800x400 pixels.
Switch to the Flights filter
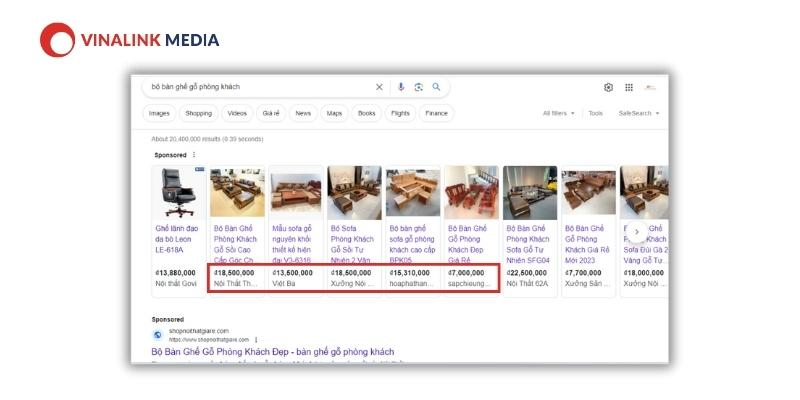pos(400,113)
